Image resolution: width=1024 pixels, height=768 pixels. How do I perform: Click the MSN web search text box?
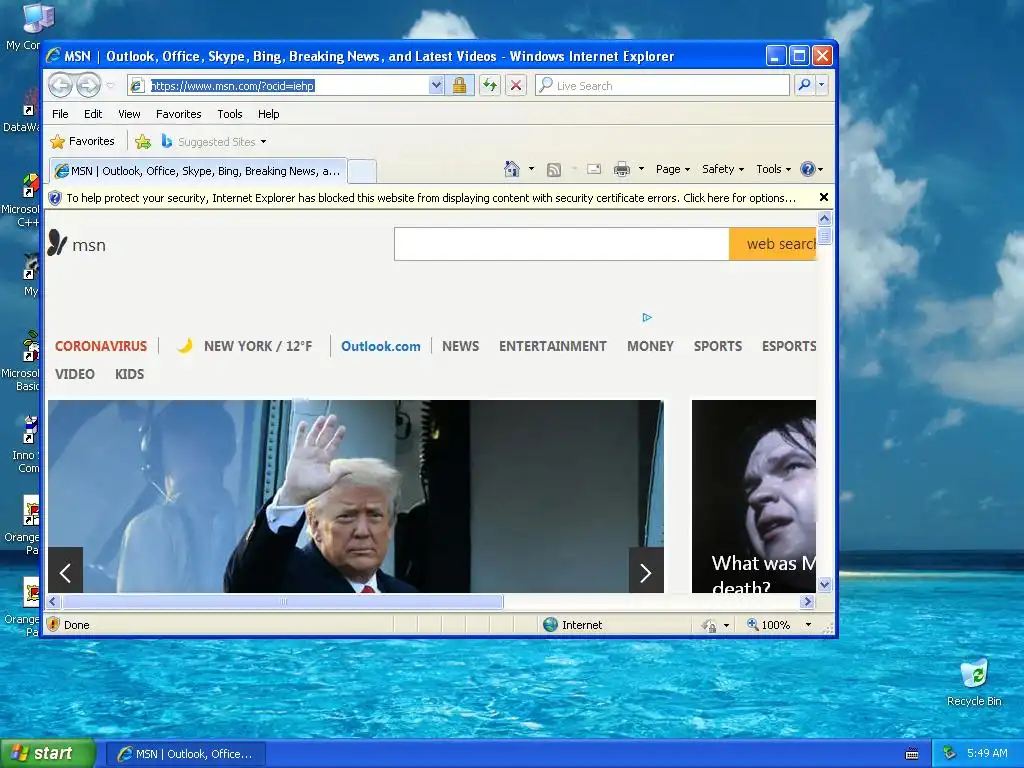(562, 244)
